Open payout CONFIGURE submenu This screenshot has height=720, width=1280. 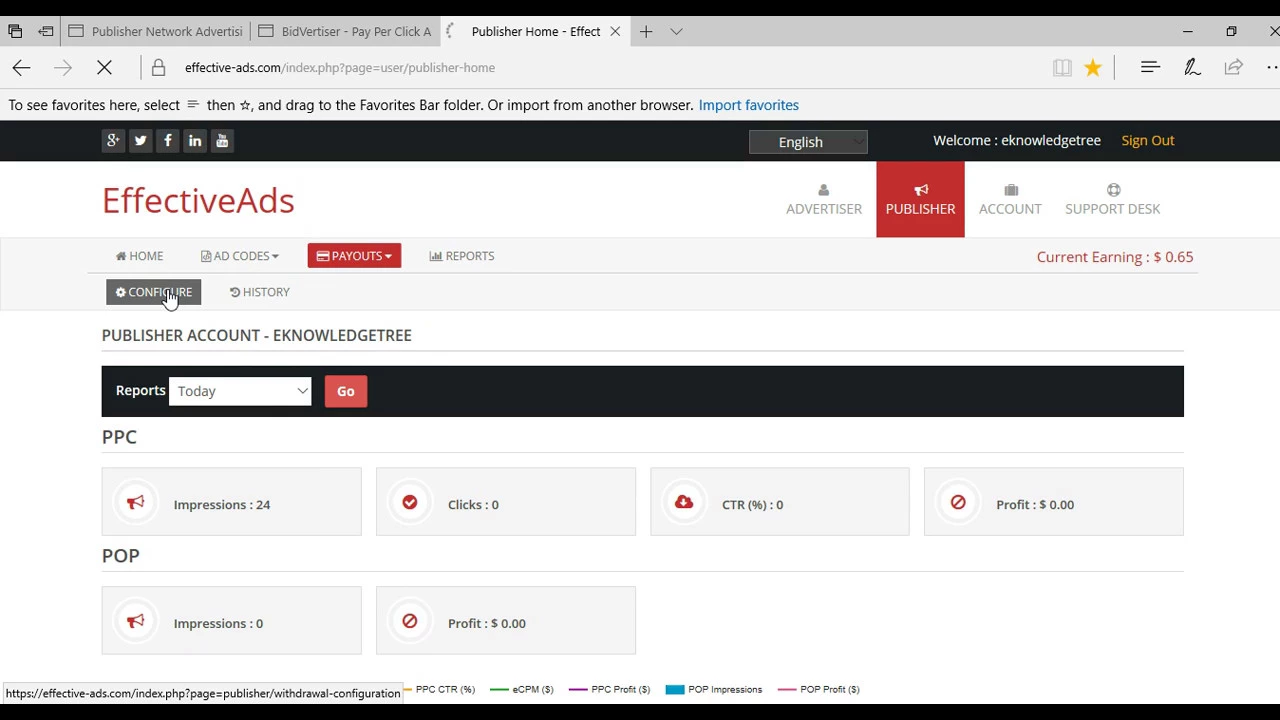(x=154, y=292)
